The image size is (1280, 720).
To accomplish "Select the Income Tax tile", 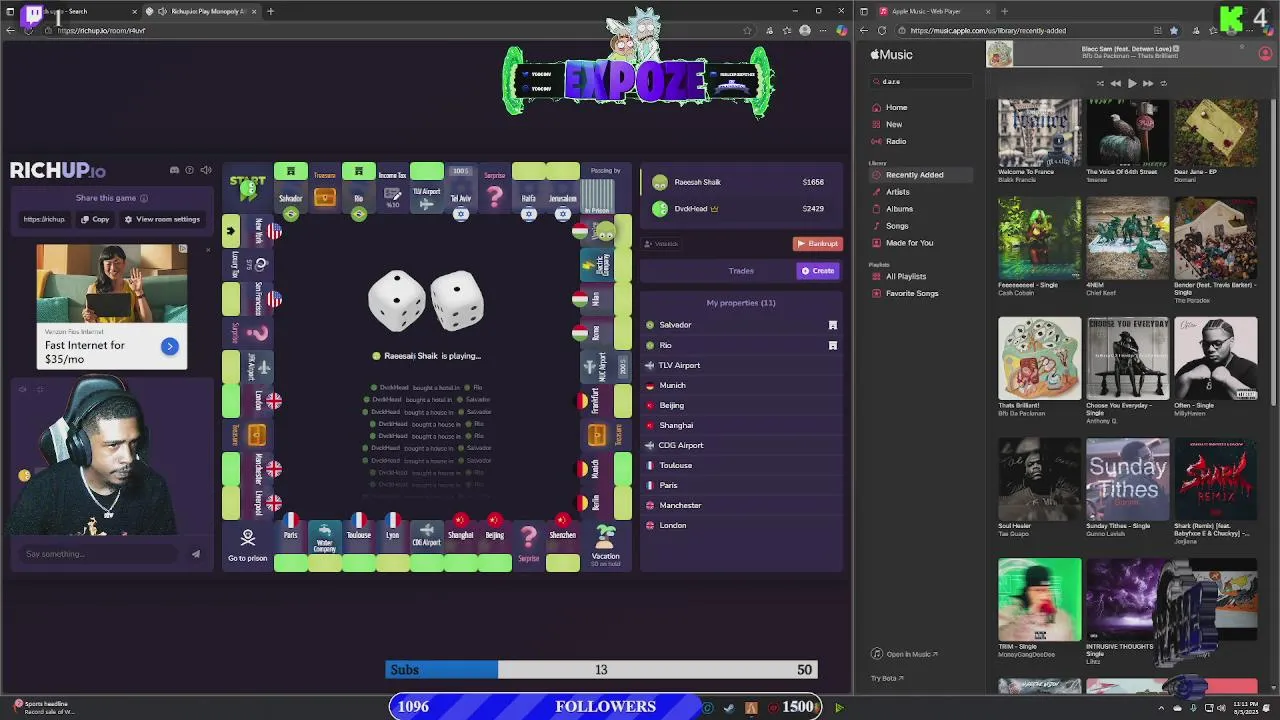I will click(392, 189).
